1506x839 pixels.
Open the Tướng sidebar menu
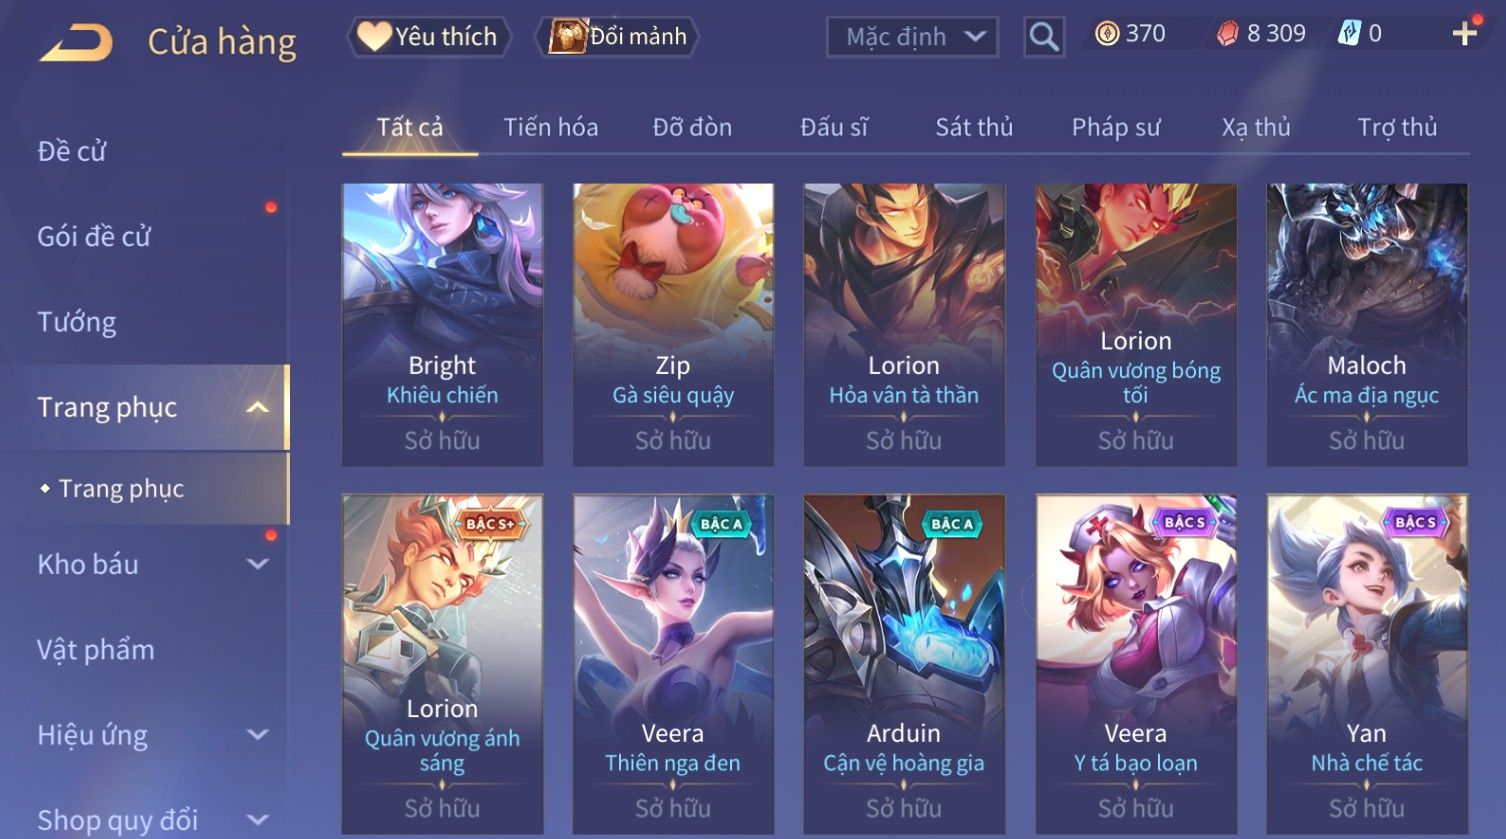(77, 322)
